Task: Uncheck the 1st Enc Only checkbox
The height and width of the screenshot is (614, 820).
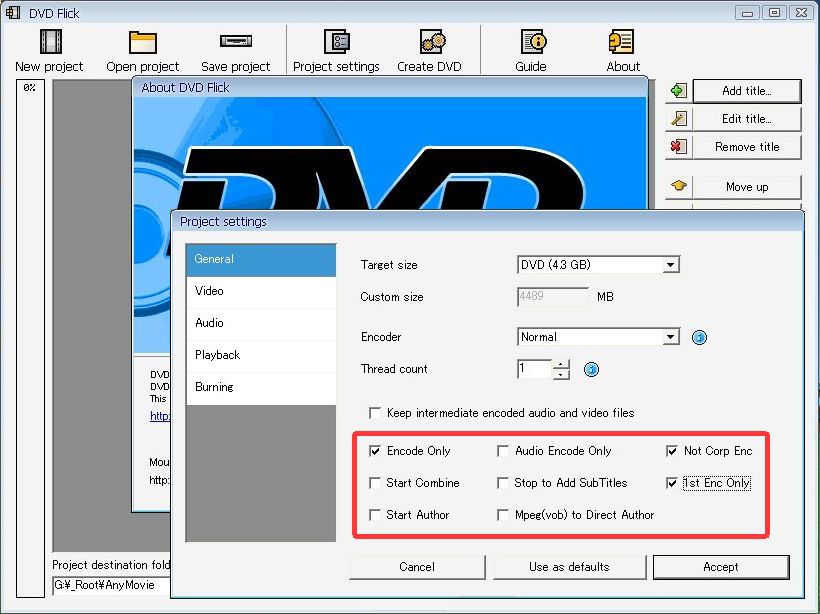Action: click(672, 483)
